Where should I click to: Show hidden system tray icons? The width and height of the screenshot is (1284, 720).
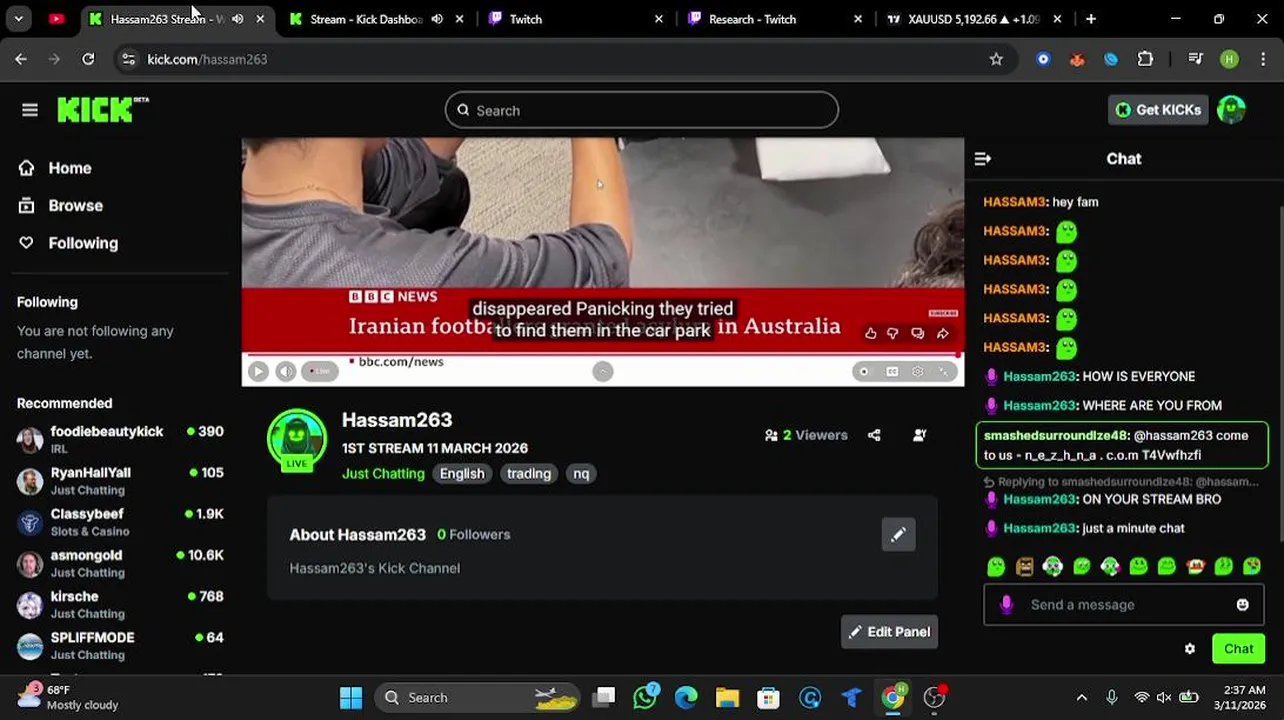coord(1081,697)
